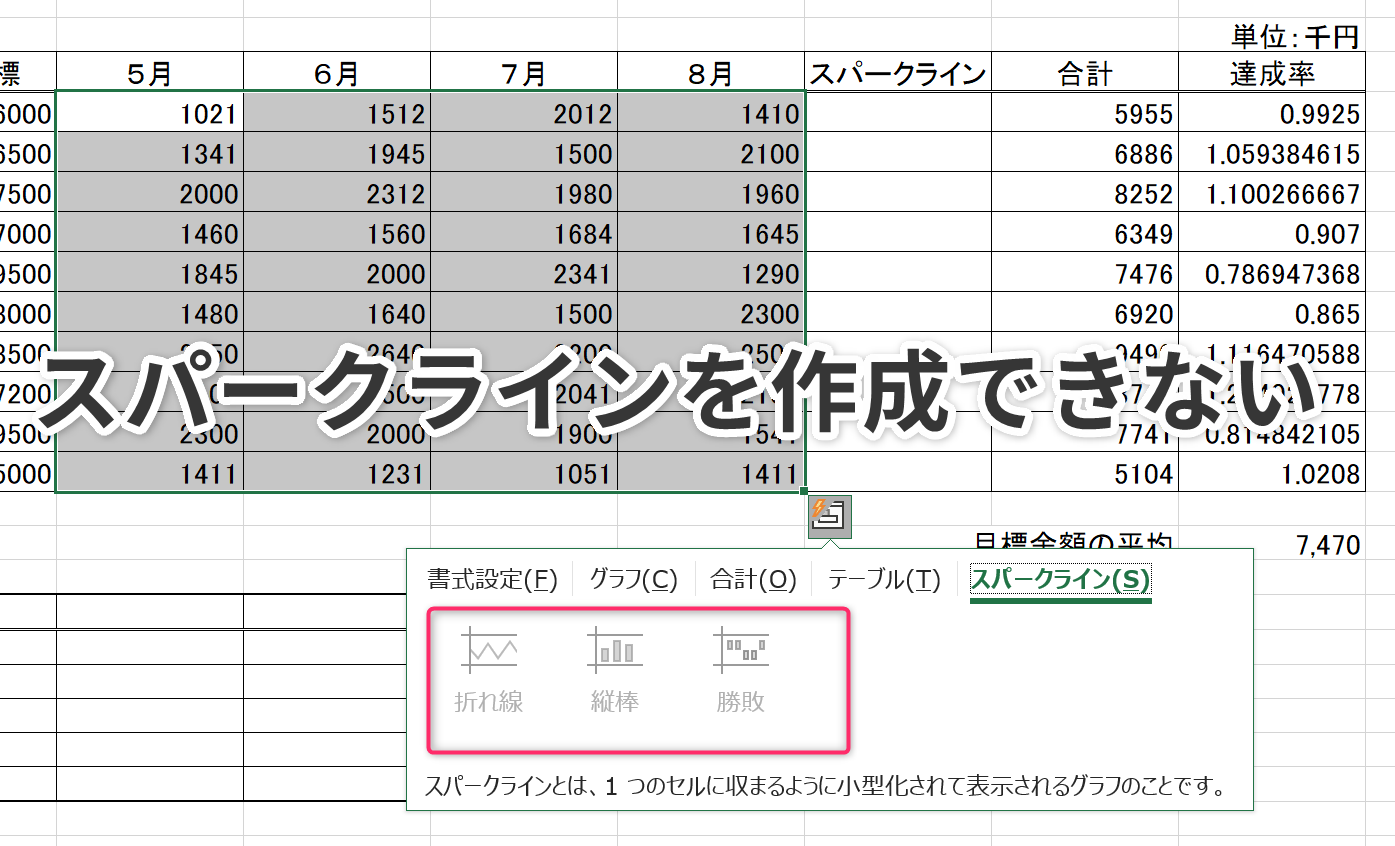Screen dimensions: 1395x846
Task: Select the cell containing 2100
Action: click(x=711, y=152)
